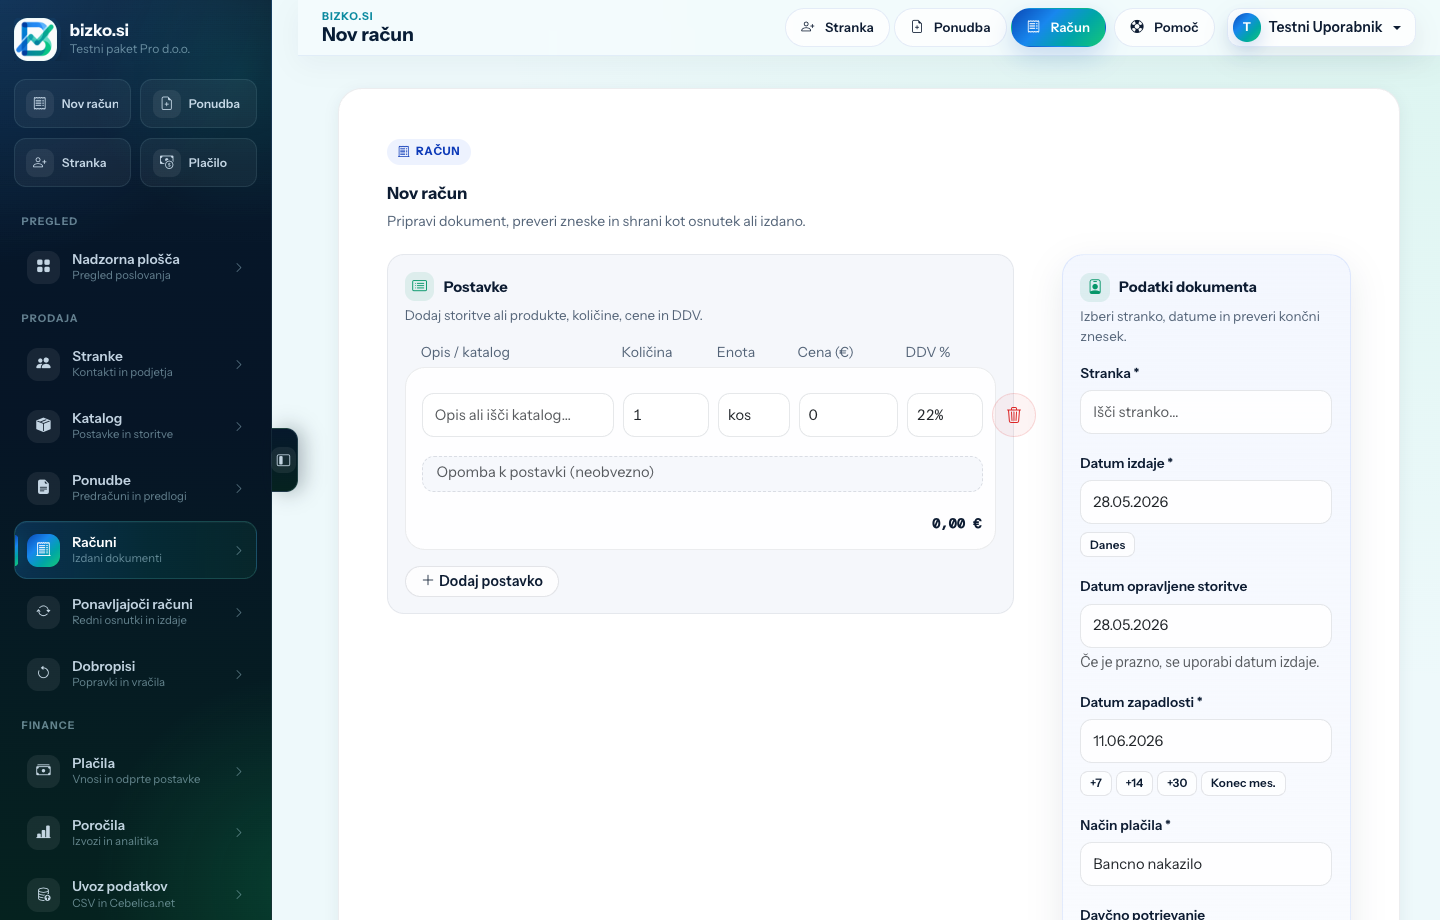
Task: Click the Plačilo quick action button
Action: tap(198, 163)
